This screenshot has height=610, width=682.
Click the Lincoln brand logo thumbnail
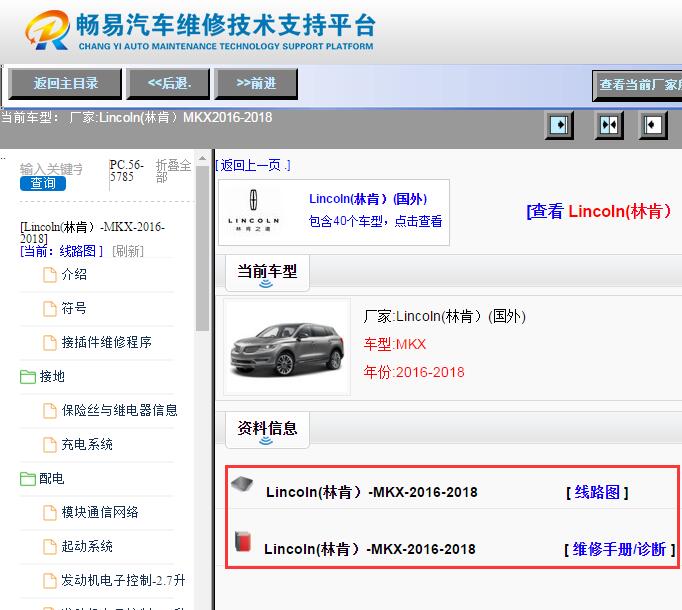254,213
